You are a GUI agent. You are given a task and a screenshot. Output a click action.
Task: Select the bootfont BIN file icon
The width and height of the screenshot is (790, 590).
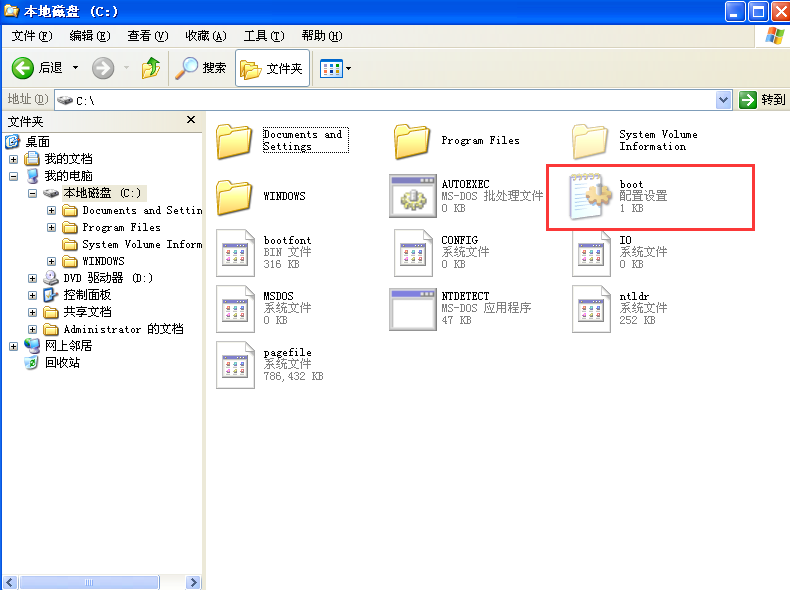point(235,253)
